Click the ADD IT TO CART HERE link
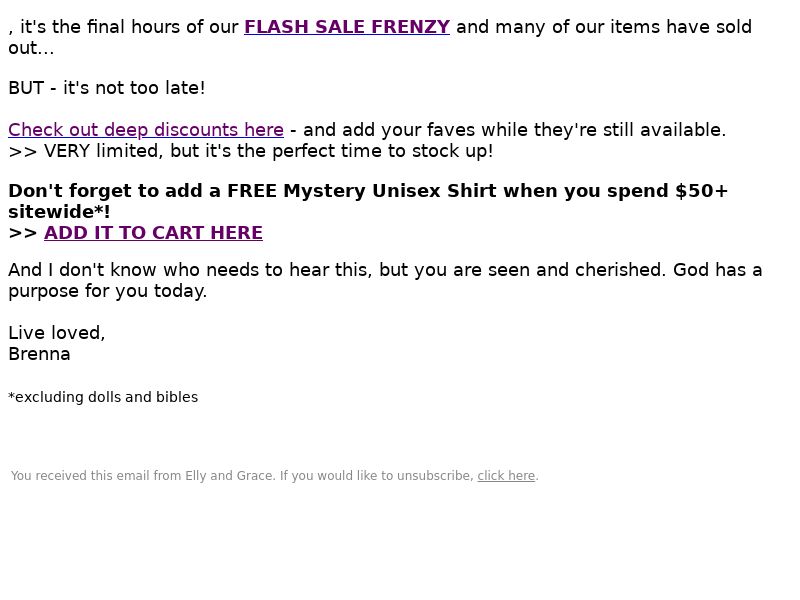Image resolution: width=800 pixels, height=600 pixels. 153,233
